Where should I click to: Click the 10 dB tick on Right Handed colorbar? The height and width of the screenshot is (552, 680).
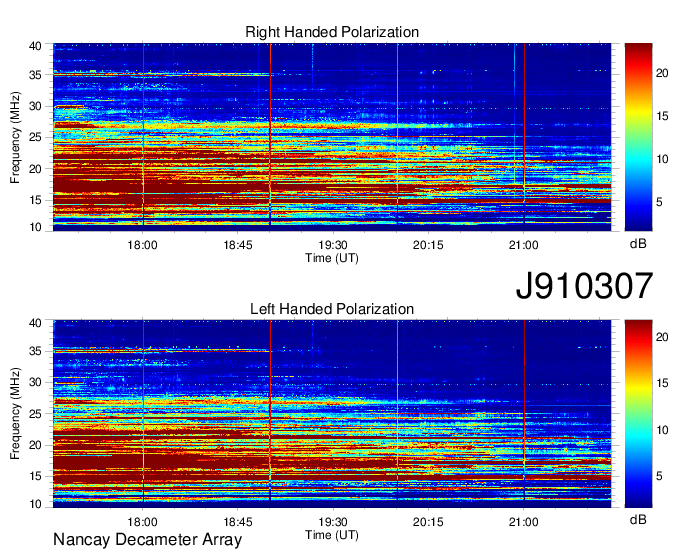coord(662,159)
